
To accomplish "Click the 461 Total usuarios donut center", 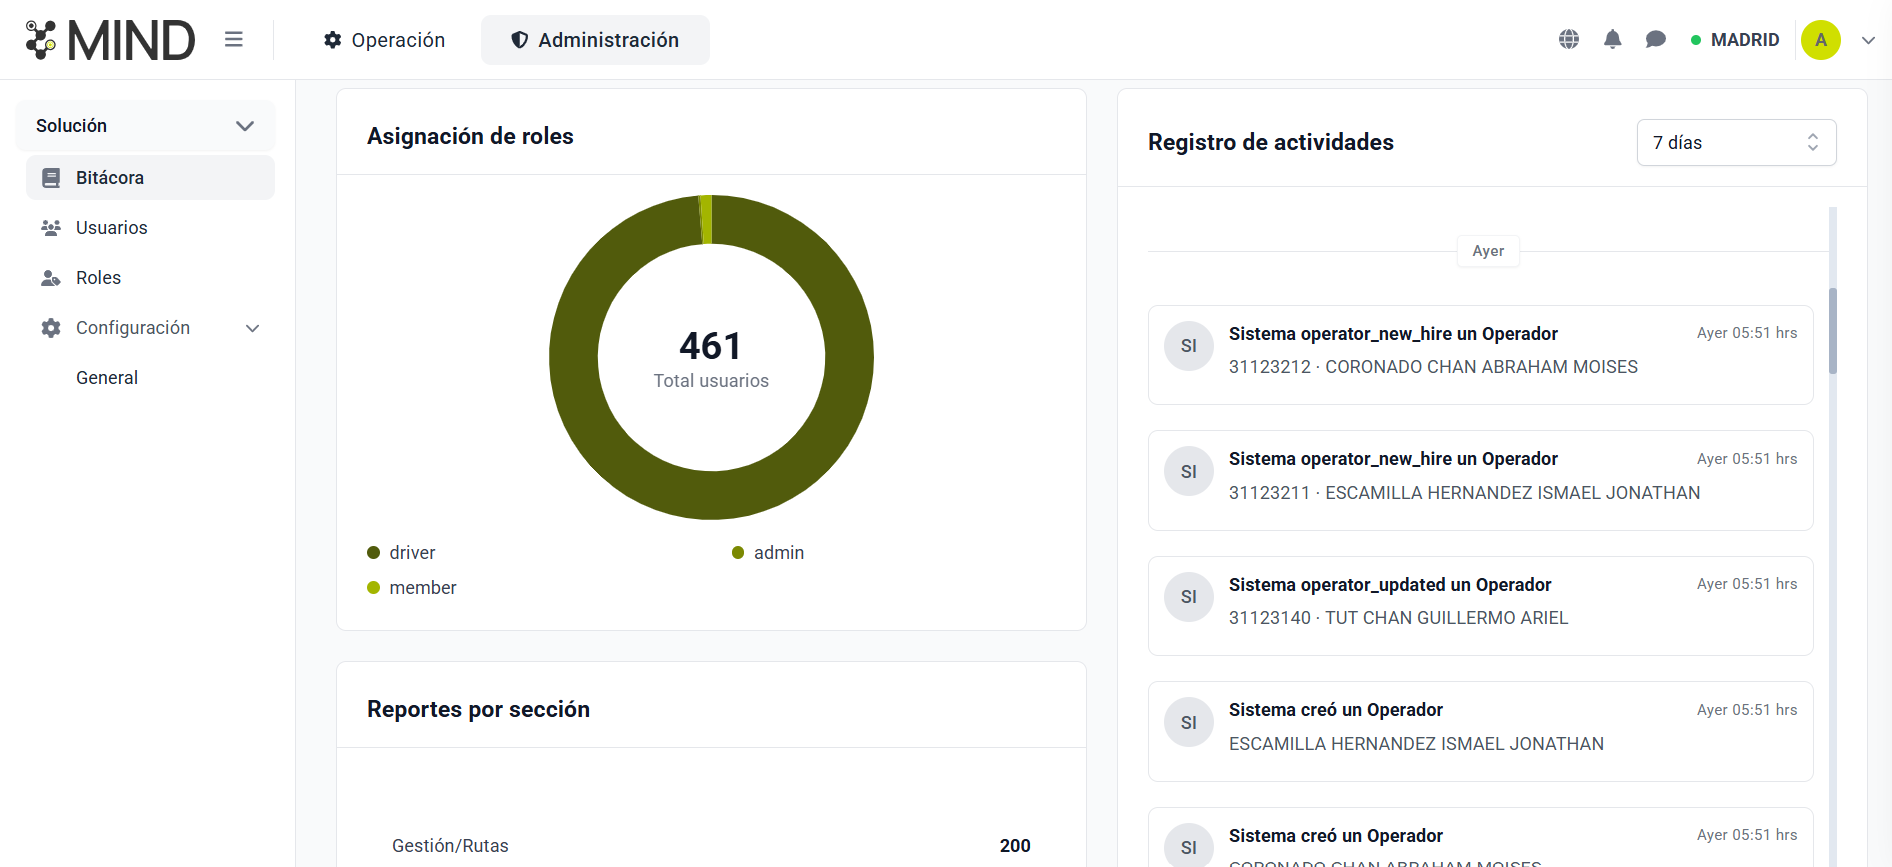I will (x=711, y=358).
